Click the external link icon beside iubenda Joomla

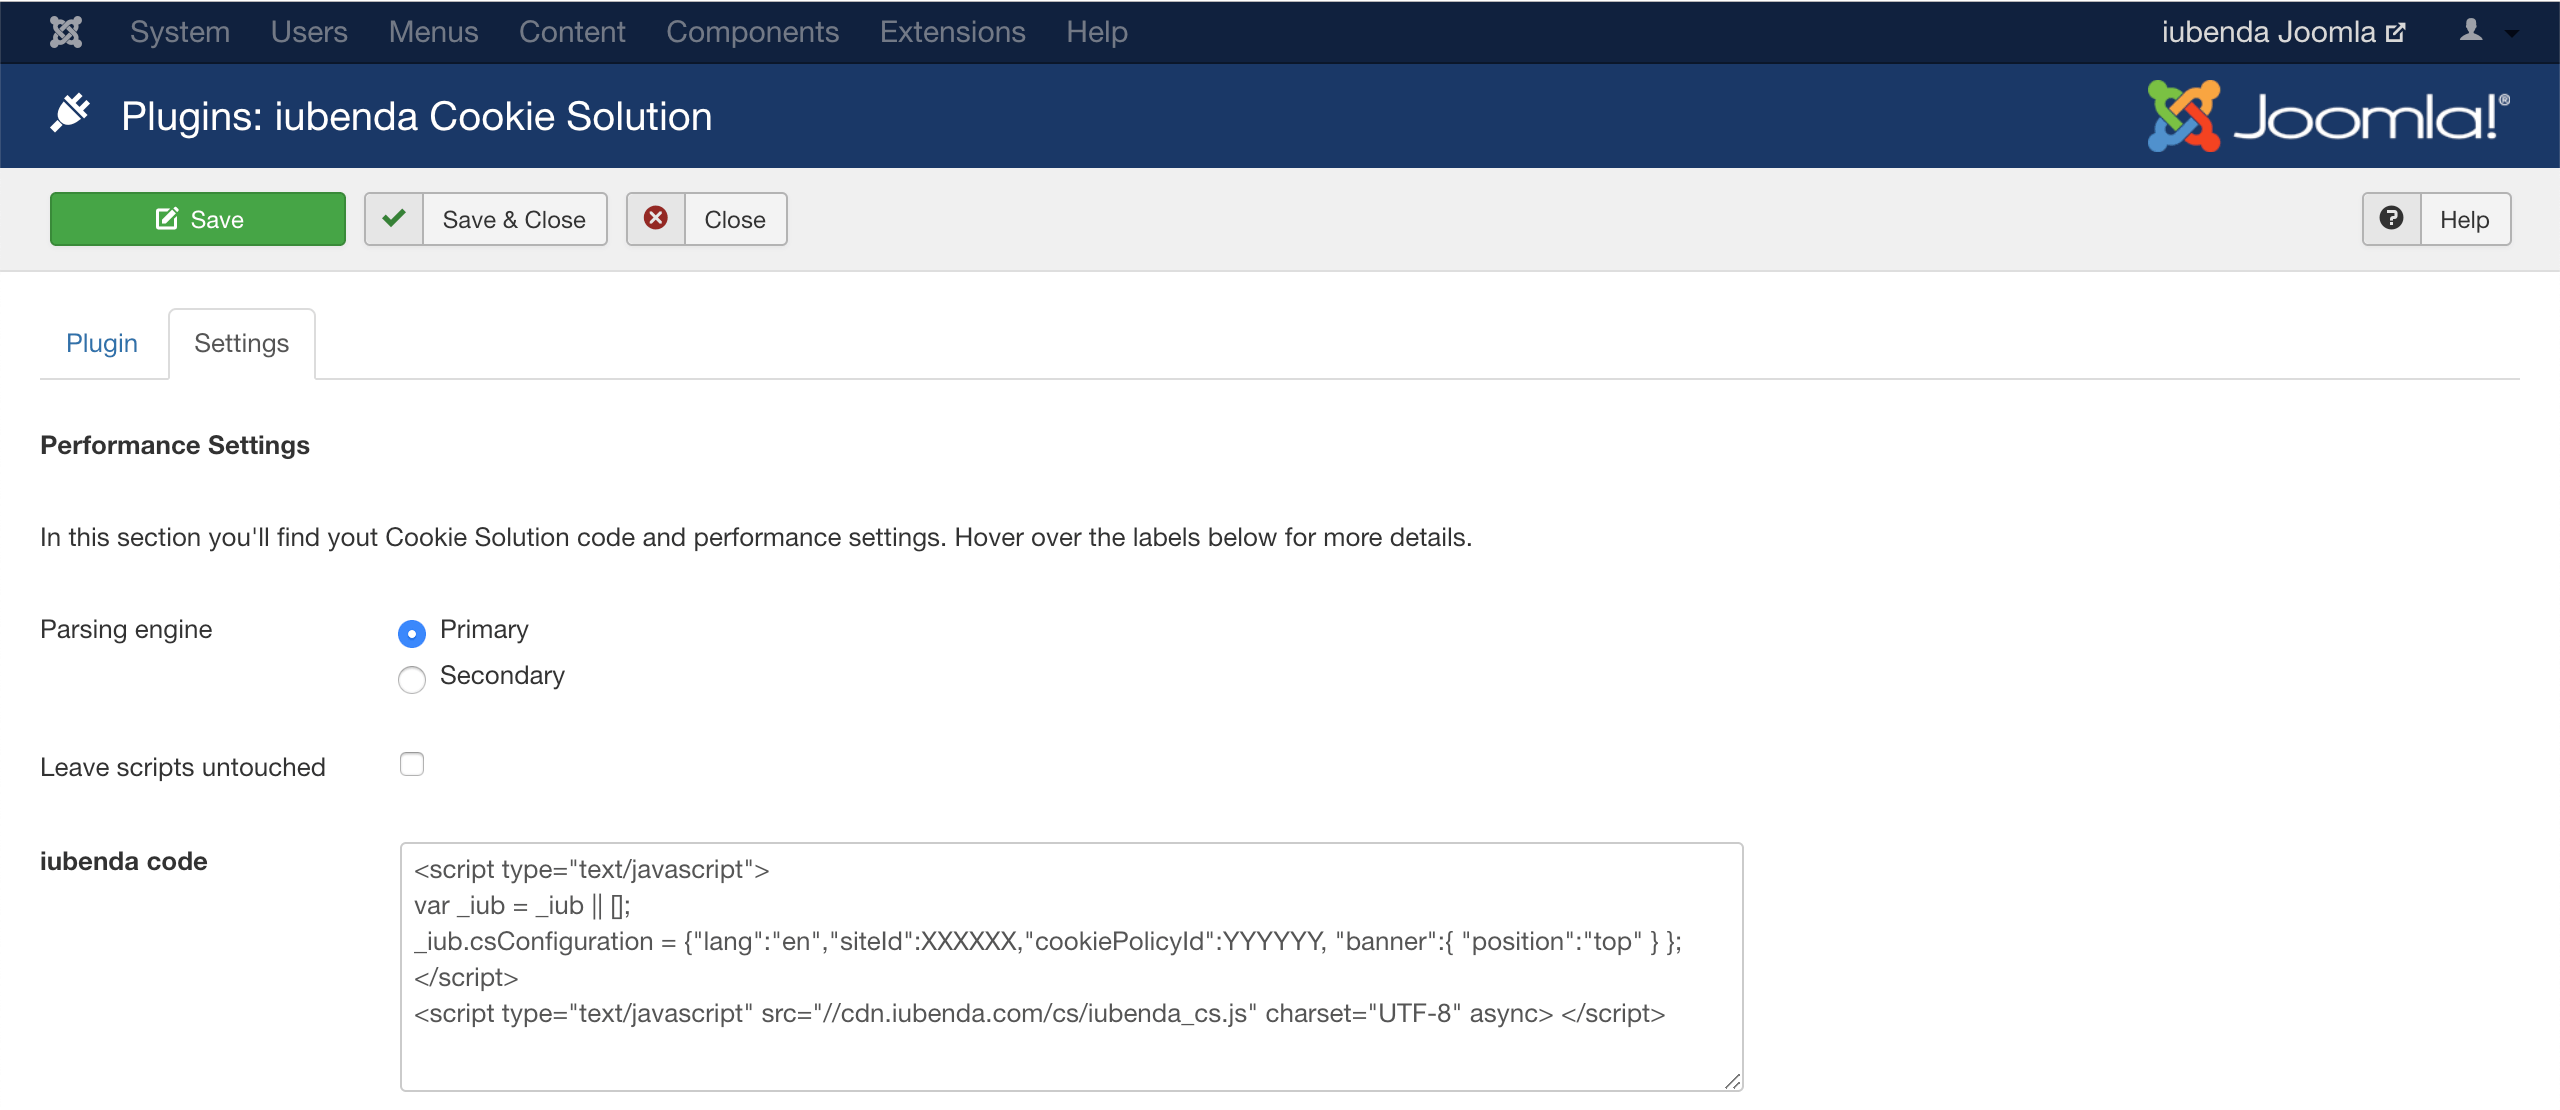pyautogui.click(x=2396, y=31)
